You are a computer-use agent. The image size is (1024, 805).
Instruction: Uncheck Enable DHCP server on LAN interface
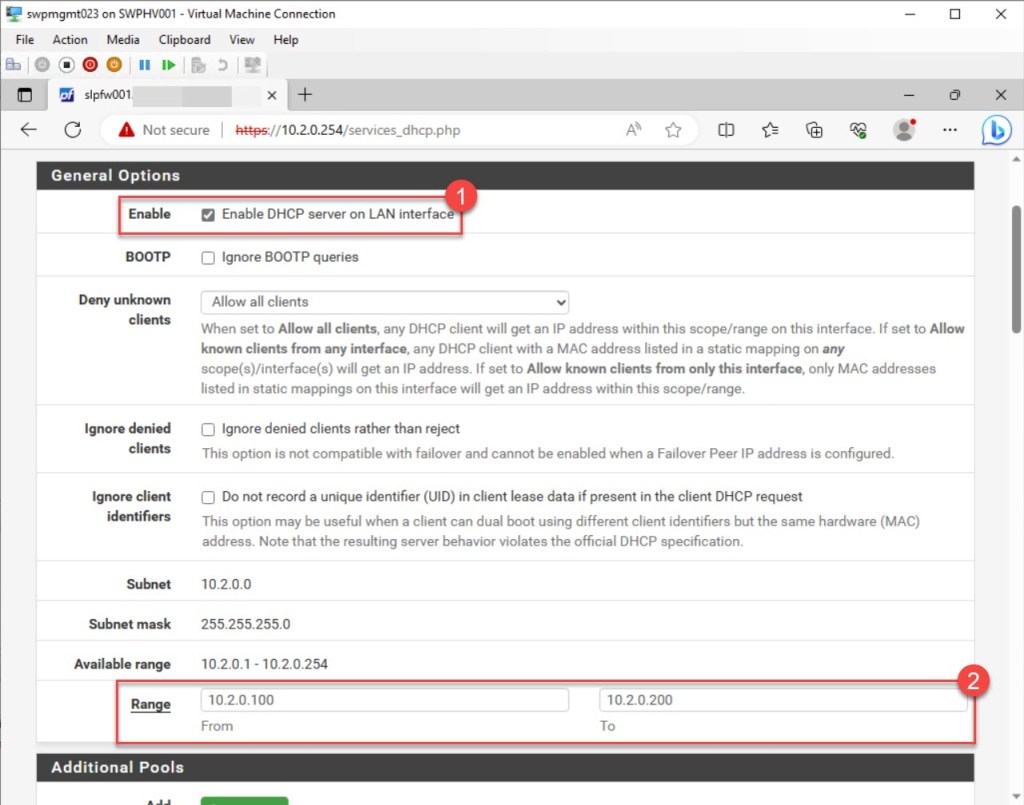pyautogui.click(x=208, y=214)
